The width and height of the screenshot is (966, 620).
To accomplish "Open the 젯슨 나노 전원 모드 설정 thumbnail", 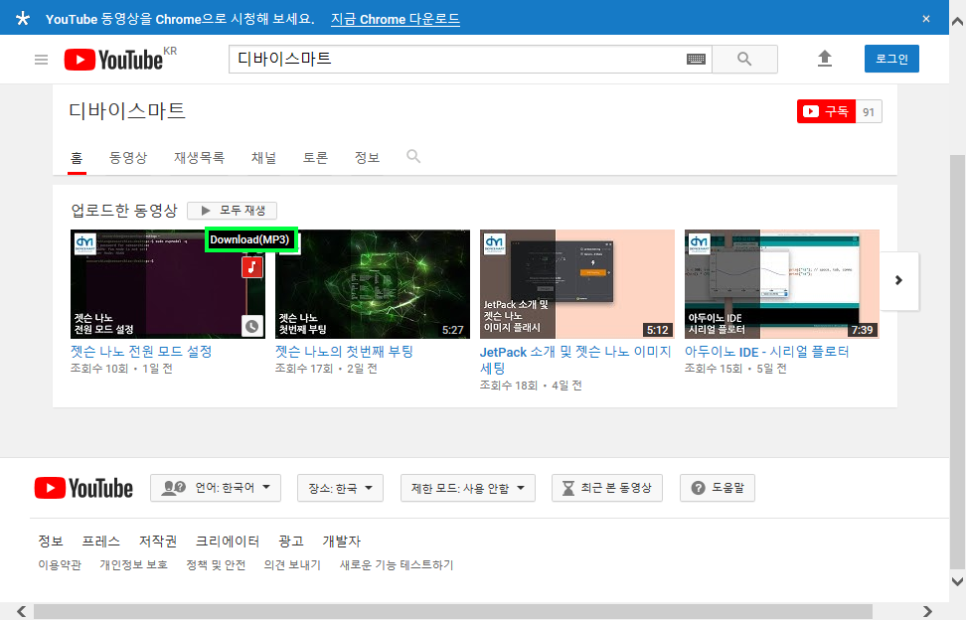I will tap(168, 284).
